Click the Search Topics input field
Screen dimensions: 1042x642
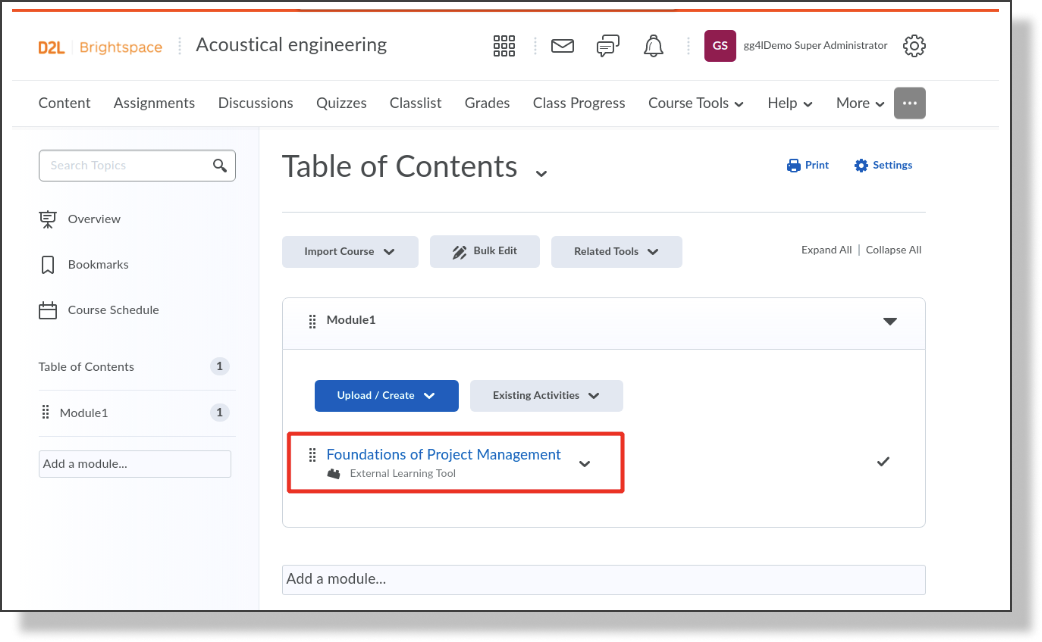click(x=130, y=165)
